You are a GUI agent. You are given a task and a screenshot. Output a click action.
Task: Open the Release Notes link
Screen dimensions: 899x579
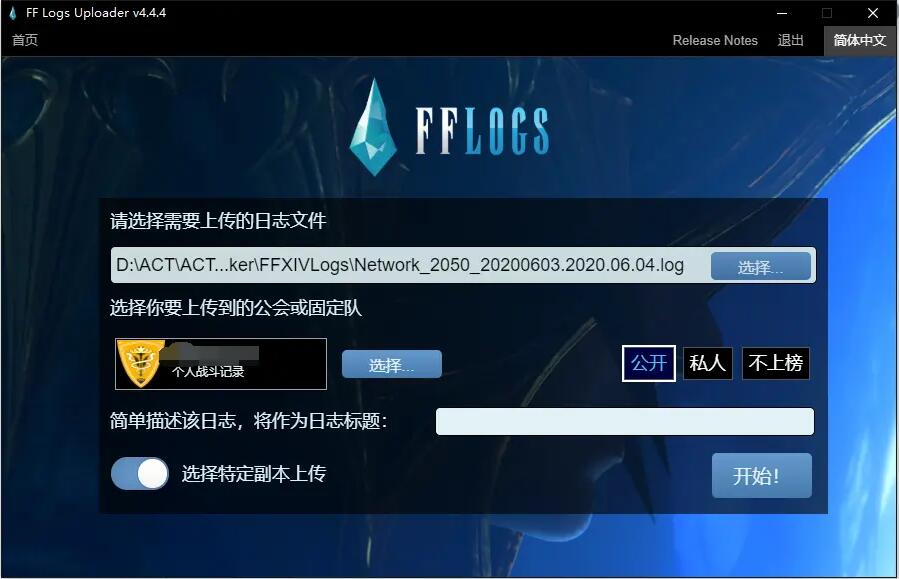tap(715, 40)
